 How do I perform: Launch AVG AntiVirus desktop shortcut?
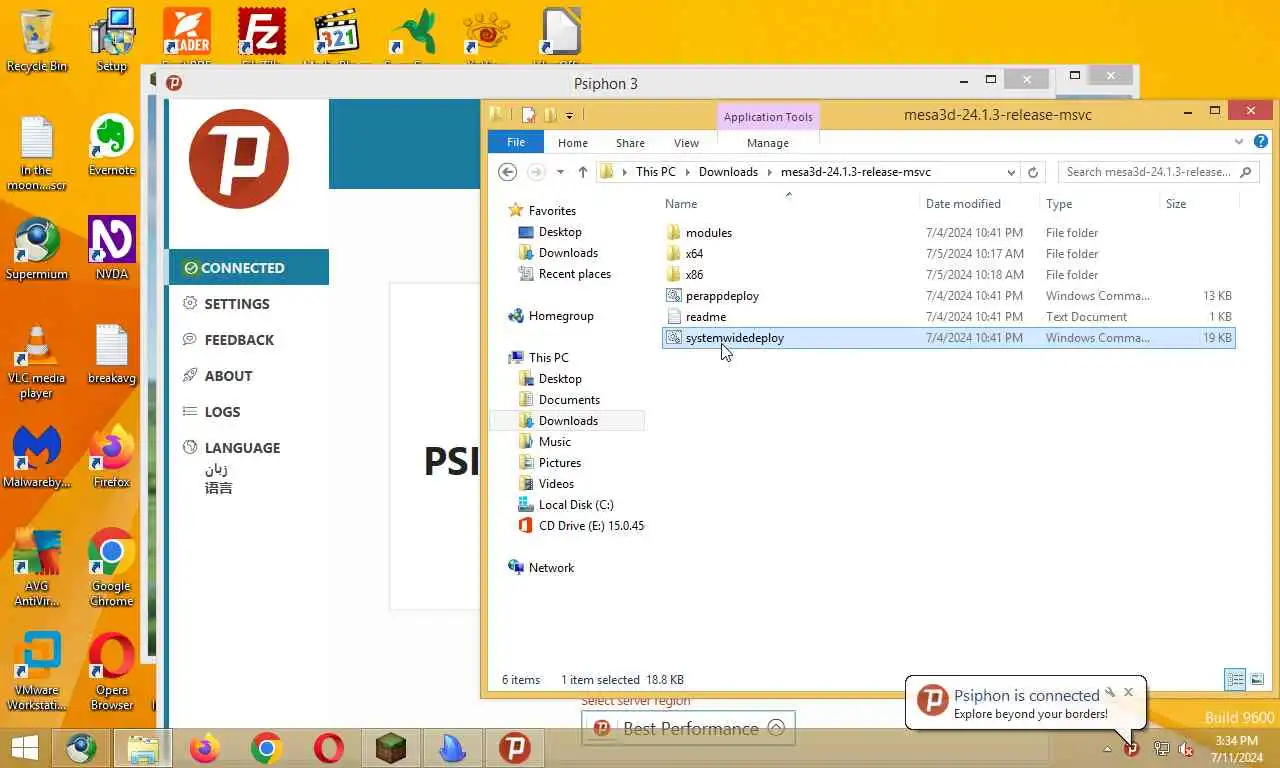[x=37, y=567]
